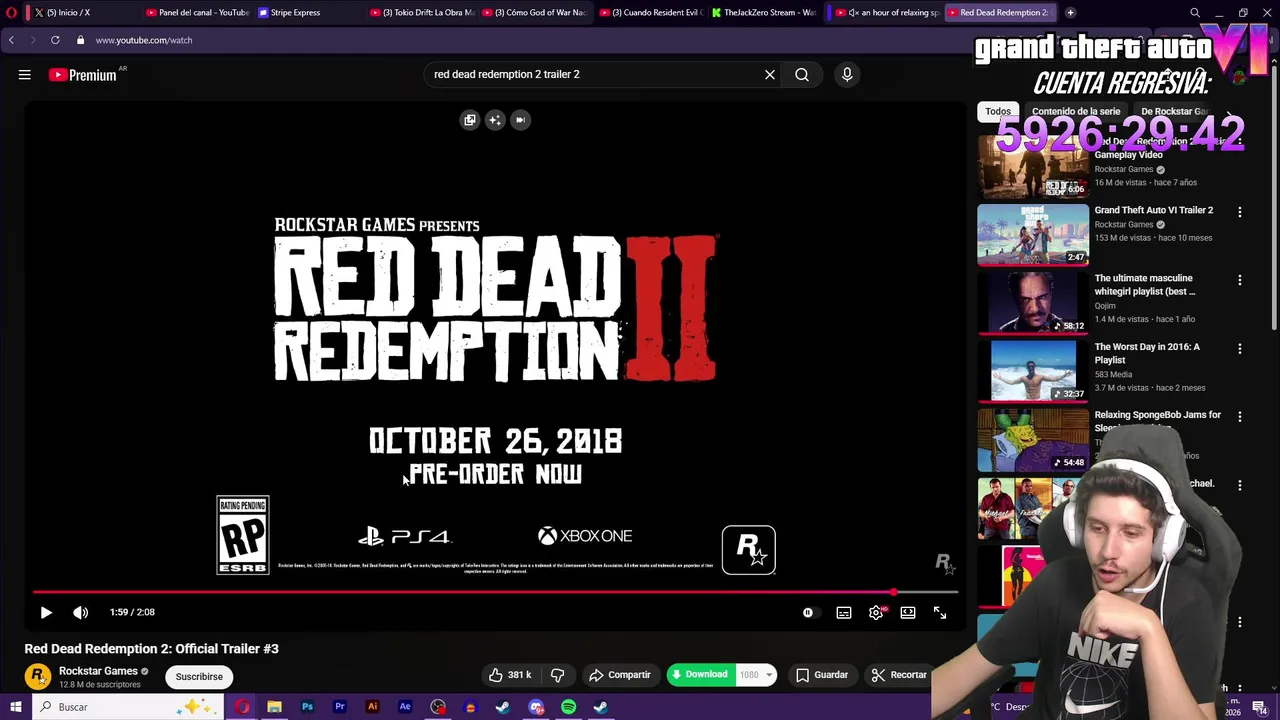Click the red scrubber handle on the timeline

(x=894, y=592)
